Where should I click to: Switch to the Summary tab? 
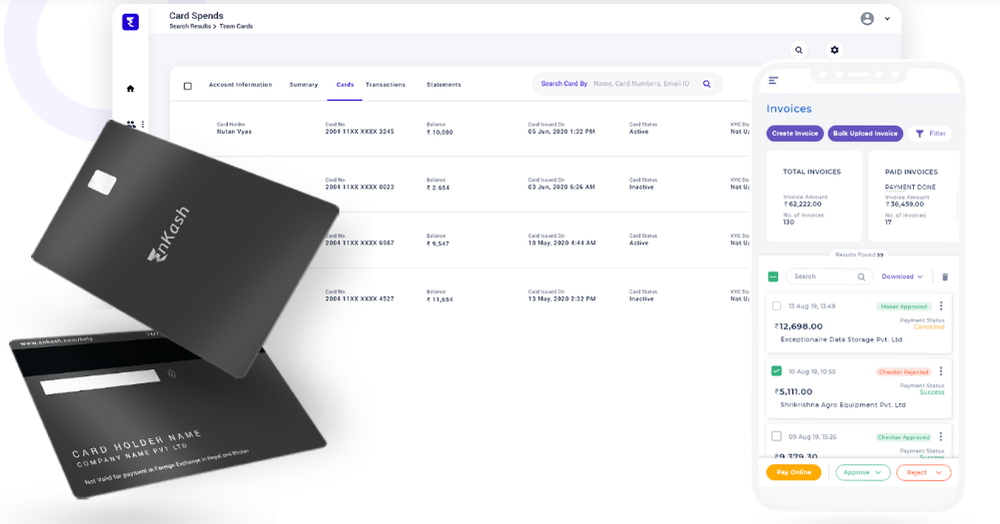304,85
